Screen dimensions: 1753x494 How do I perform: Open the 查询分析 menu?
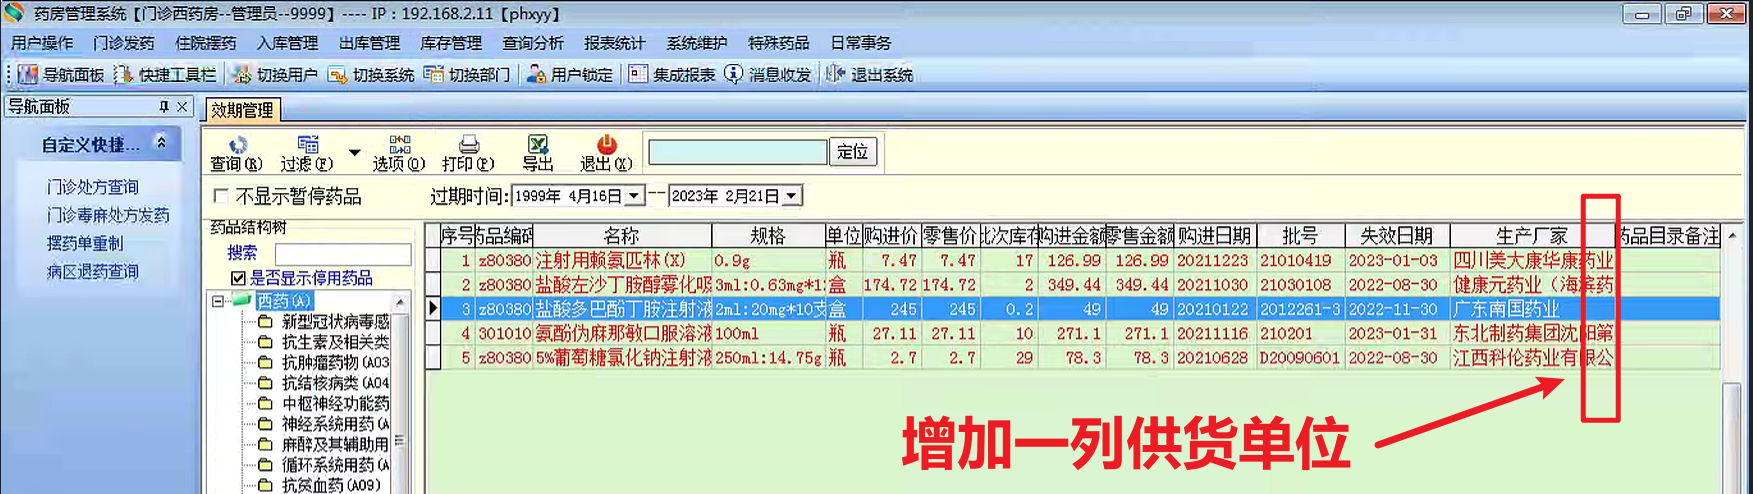(533, 43)
